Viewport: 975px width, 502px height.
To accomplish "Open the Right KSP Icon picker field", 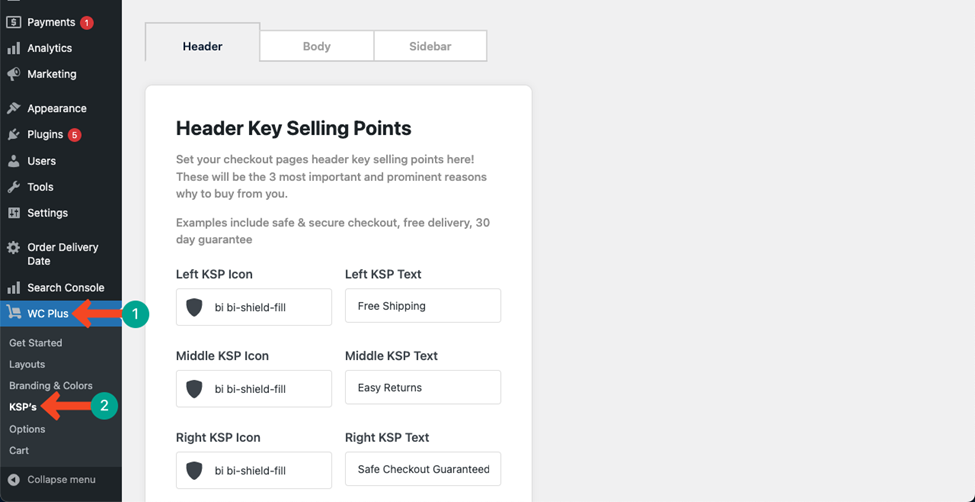I will coord(254,470).
